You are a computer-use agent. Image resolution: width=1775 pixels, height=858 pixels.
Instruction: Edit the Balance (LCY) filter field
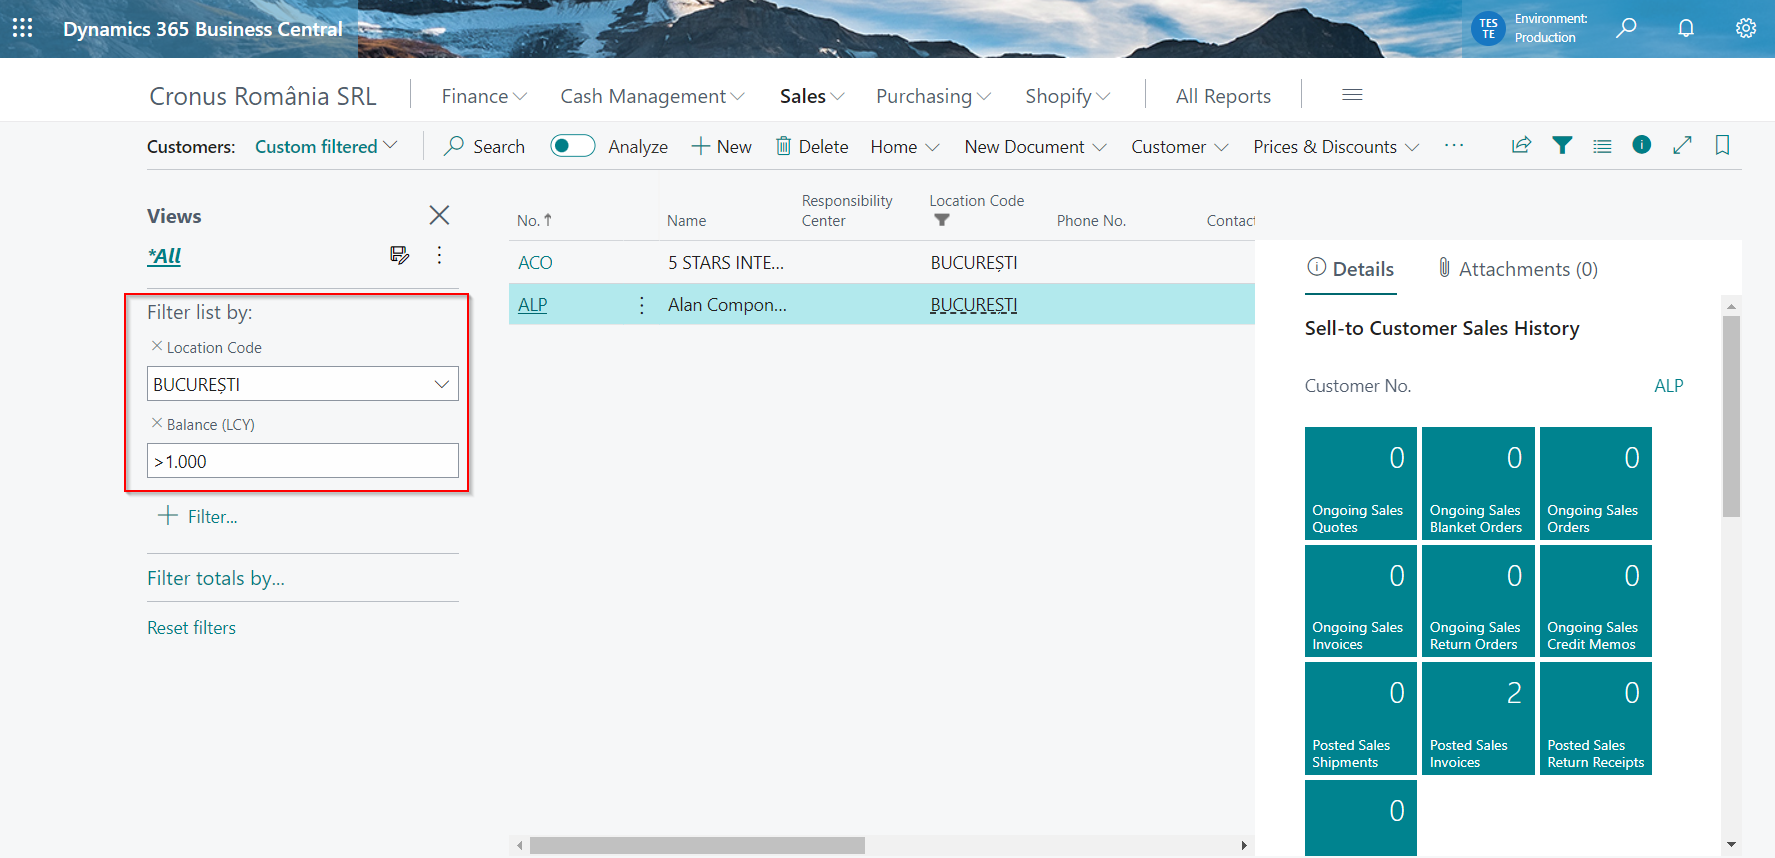point(303,461)
